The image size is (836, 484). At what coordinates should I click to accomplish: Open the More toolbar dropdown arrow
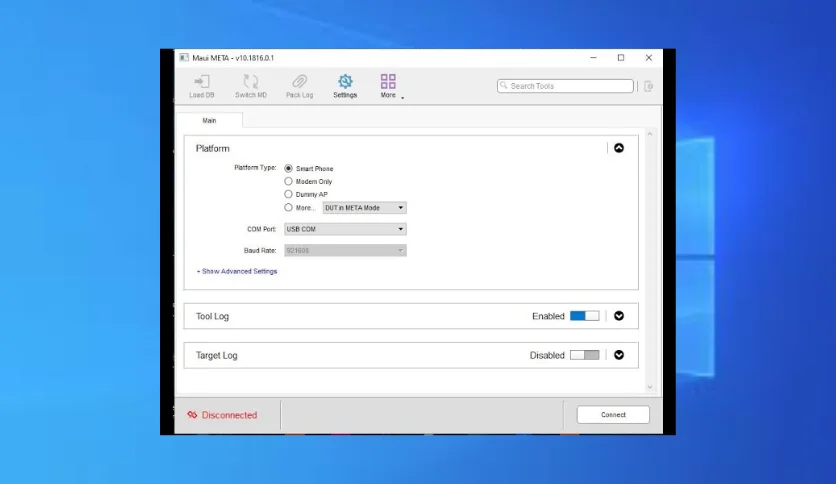(403, 98)
